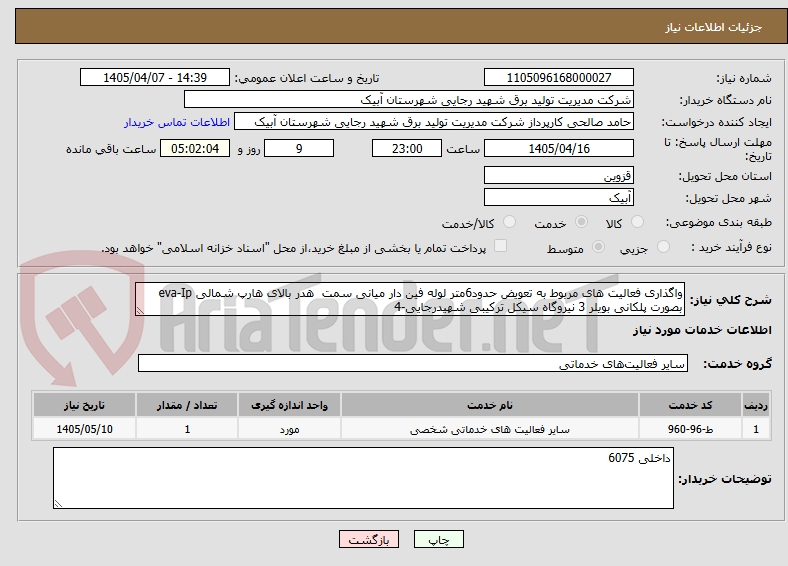The image size is (788, 566).
Task: Click the response deadline date field
Action: point(559,148)
